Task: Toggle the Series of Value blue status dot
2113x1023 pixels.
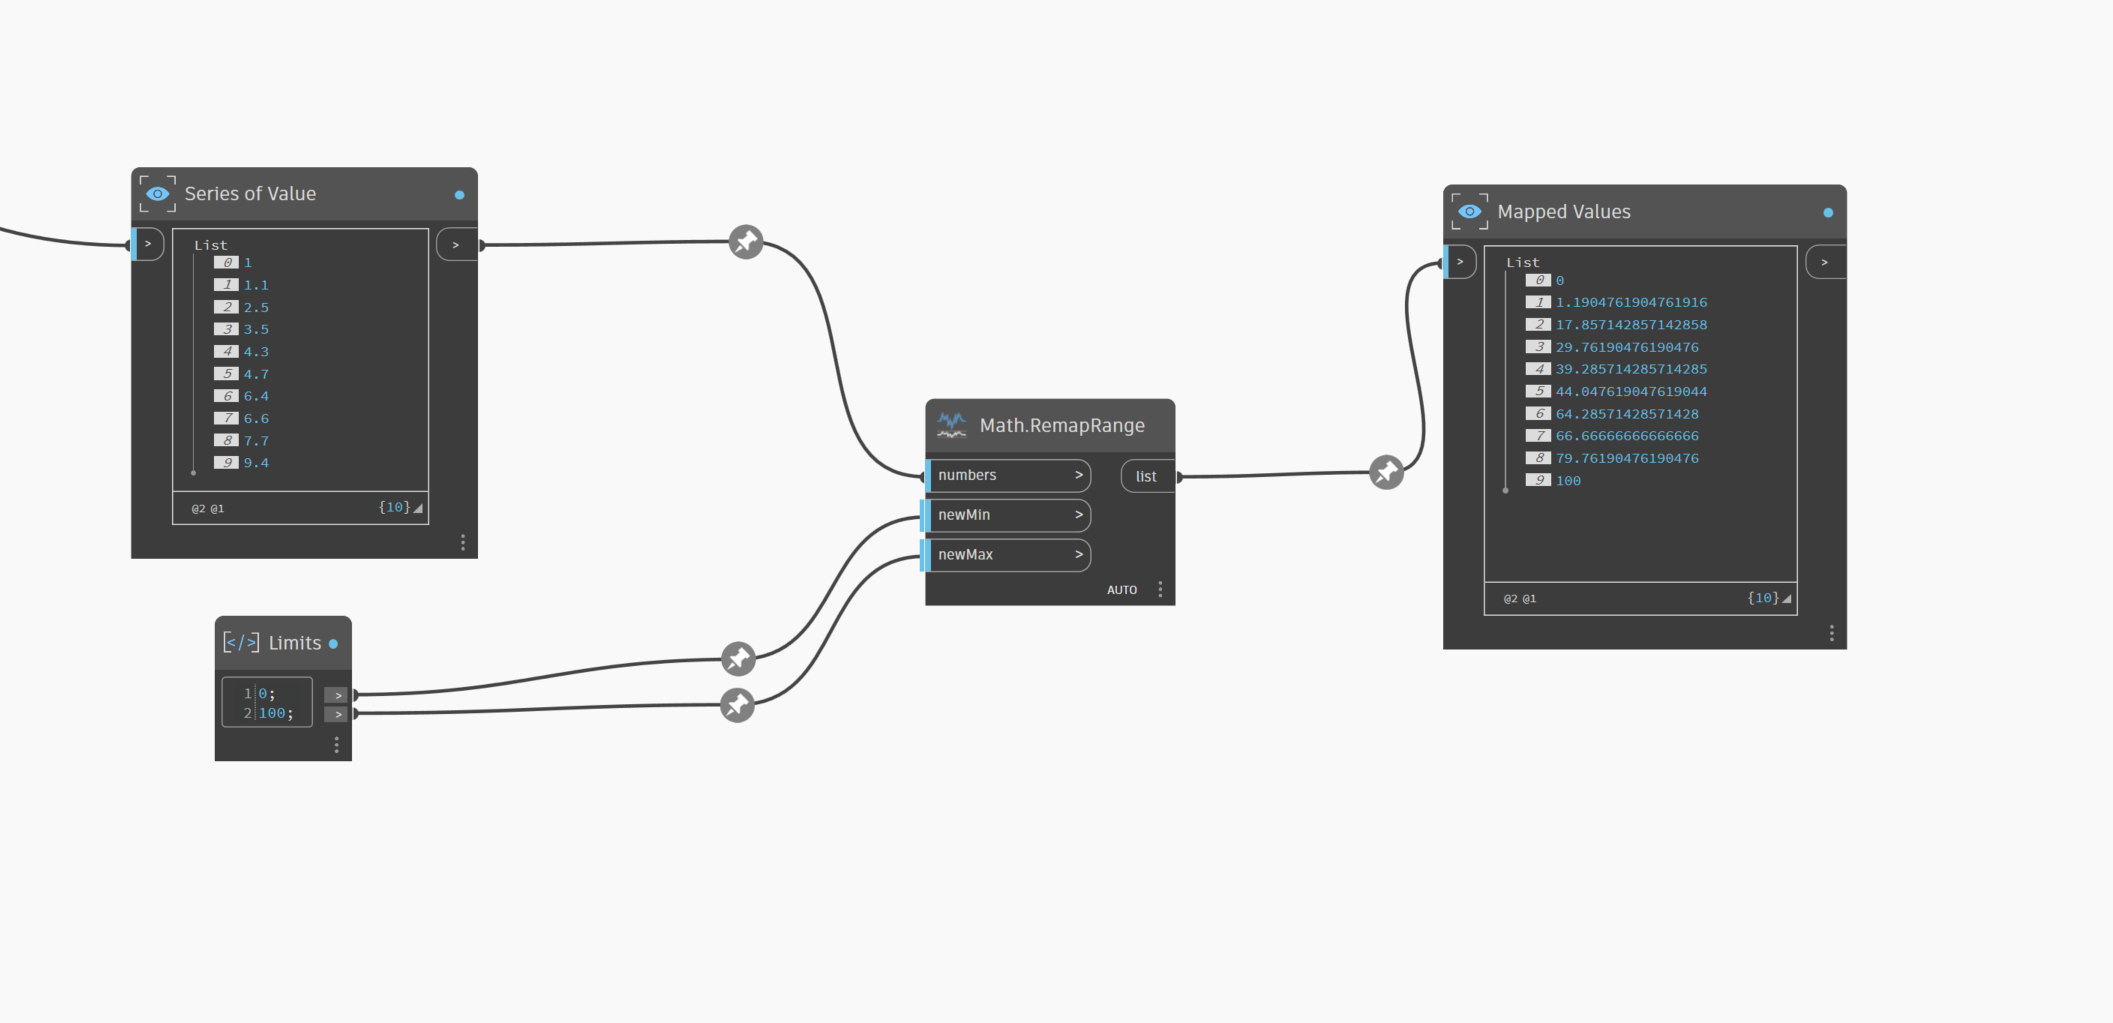Action: point(460,195)
